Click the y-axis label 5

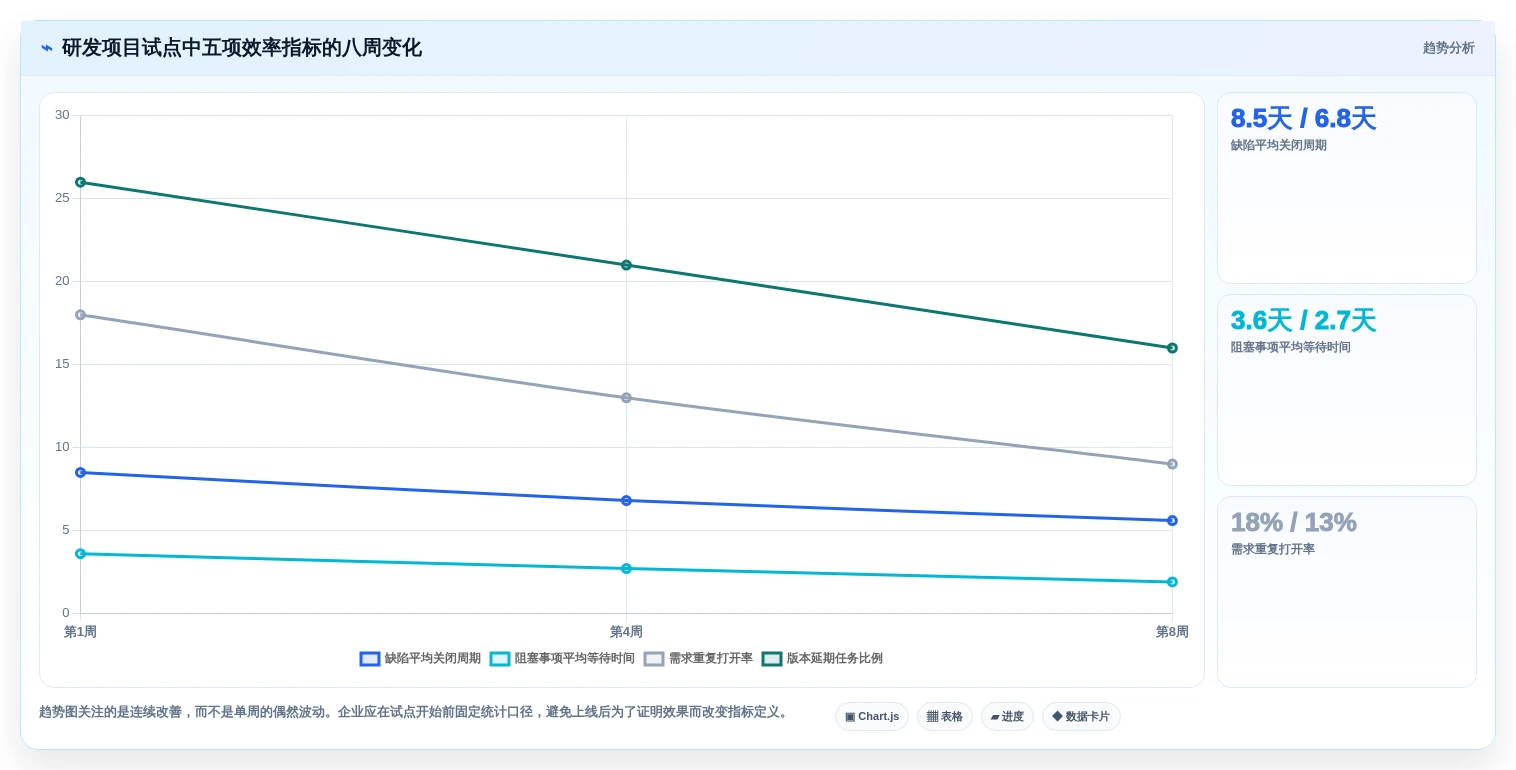coord(66,530)
